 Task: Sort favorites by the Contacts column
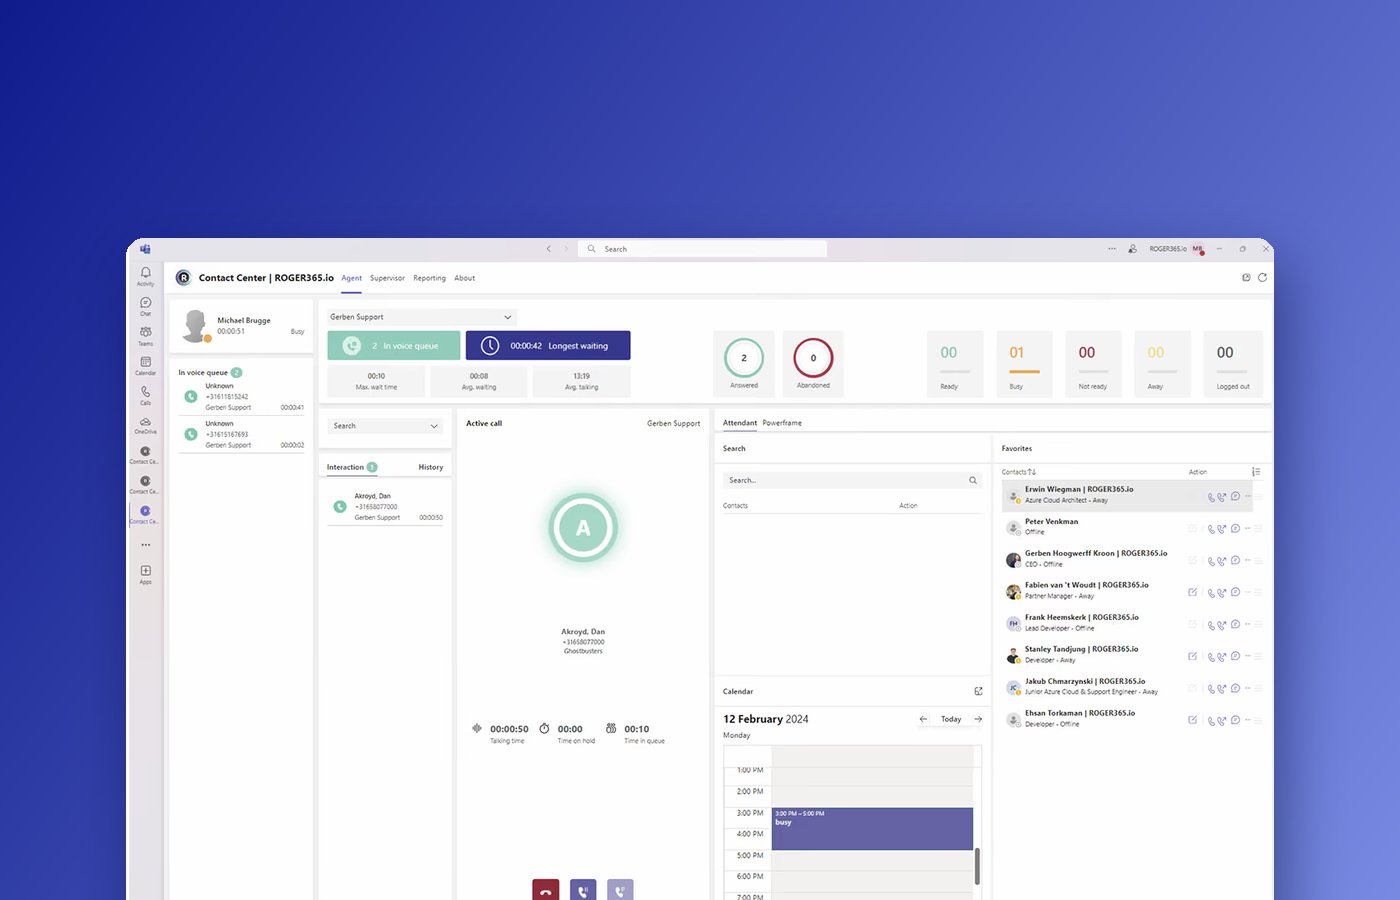click(x=1019, y=472)
